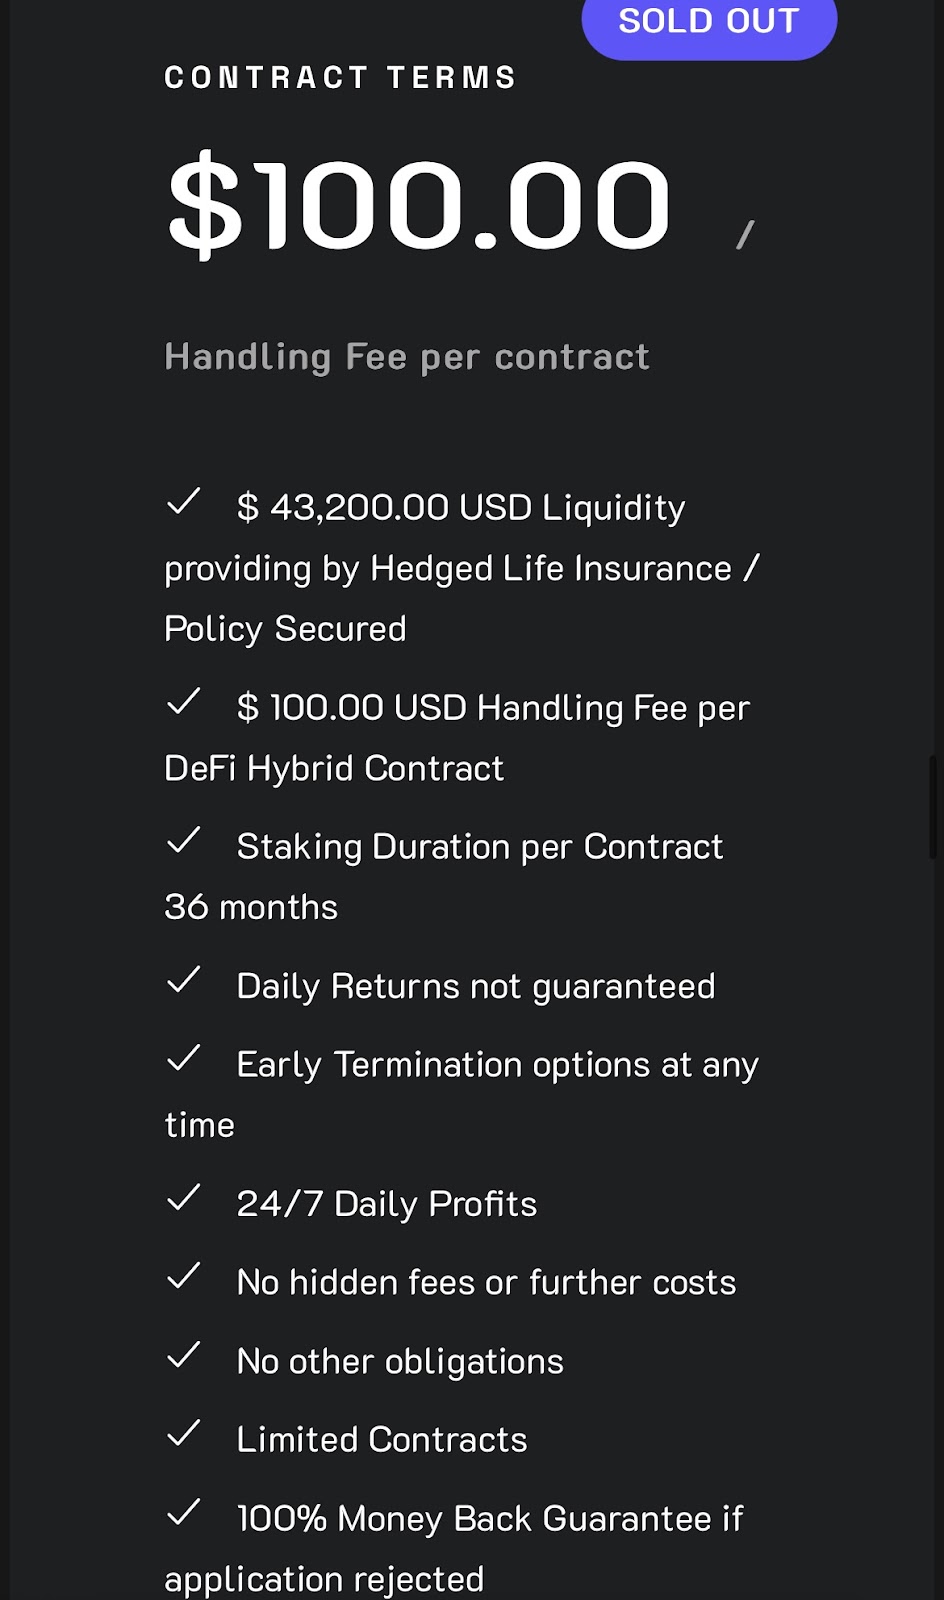Click the 36 months duration text

[x=251, y=907]
